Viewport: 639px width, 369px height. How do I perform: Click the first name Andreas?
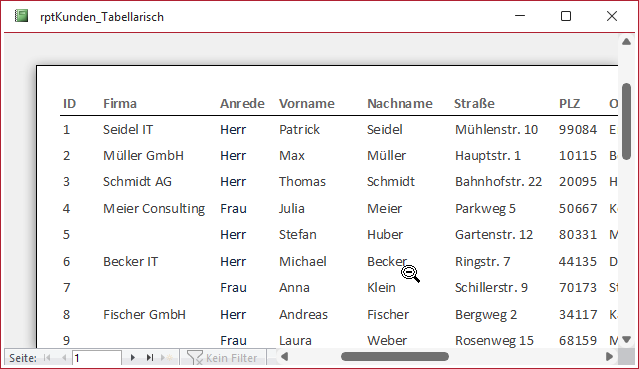[303, 315]
